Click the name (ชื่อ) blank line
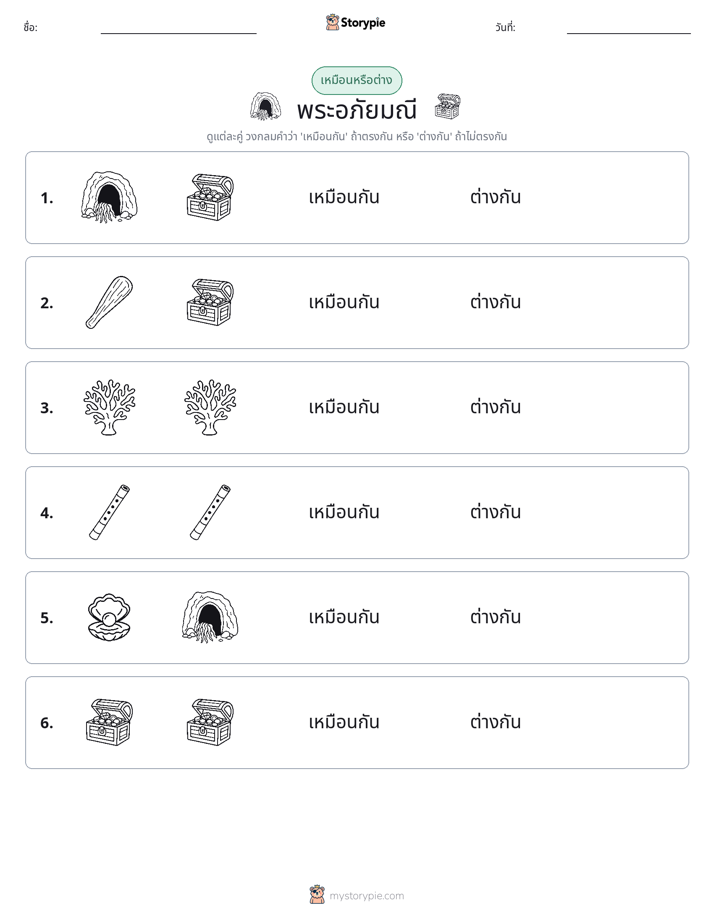Image resolution: width=714 pixels, height=924 pixels. click(x=178, y=28)
